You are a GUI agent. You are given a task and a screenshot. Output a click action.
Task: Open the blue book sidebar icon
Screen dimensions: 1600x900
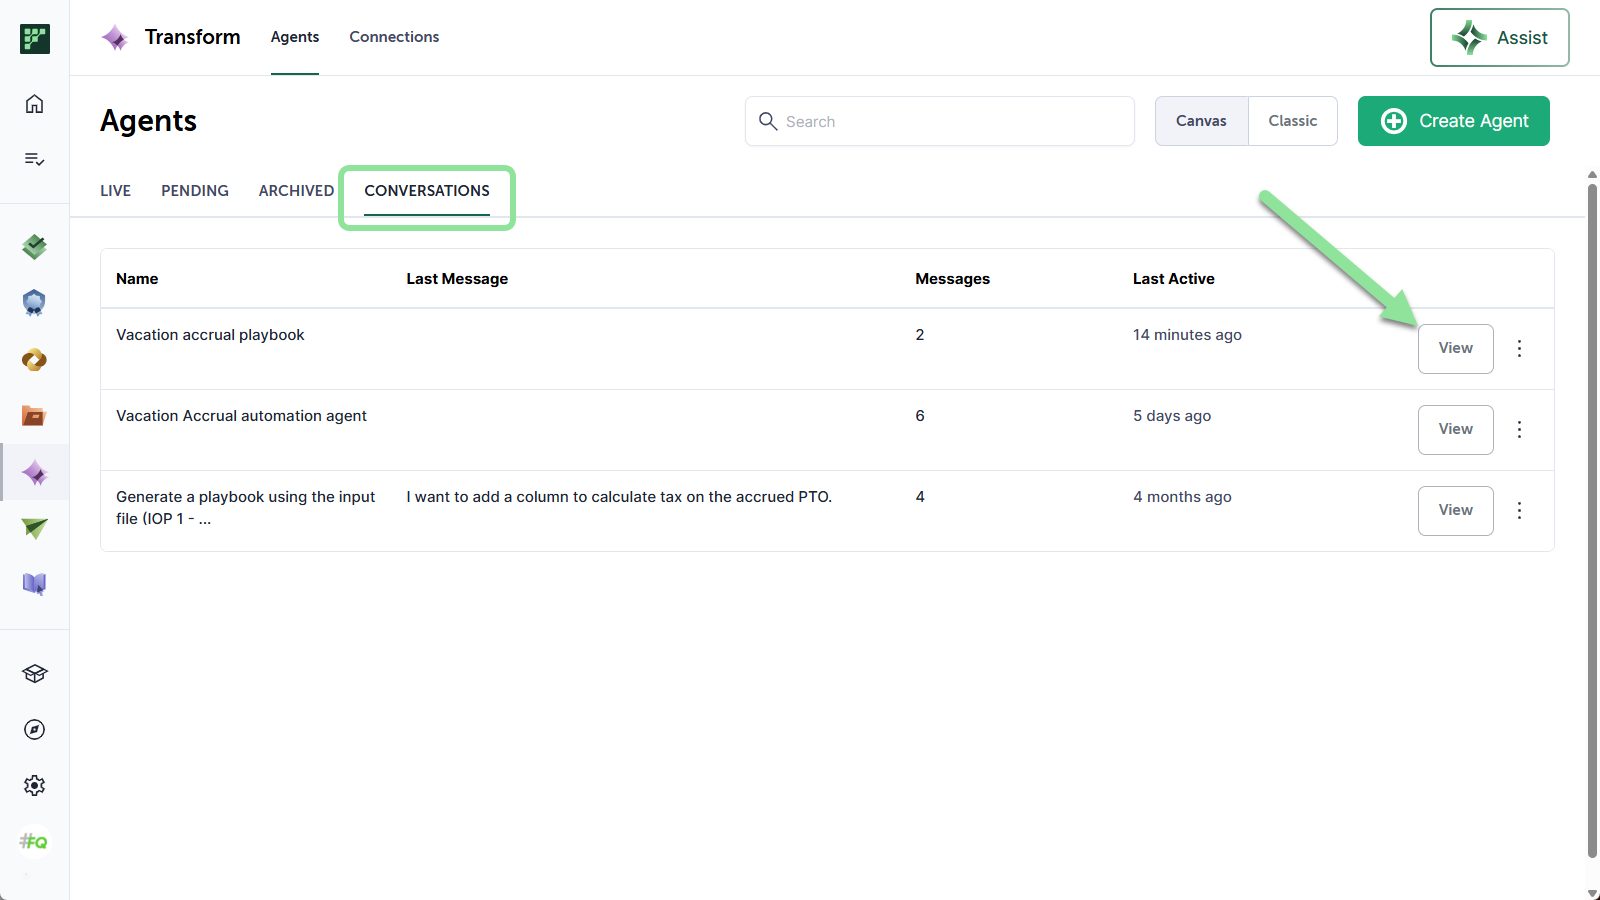pos(34,584)
